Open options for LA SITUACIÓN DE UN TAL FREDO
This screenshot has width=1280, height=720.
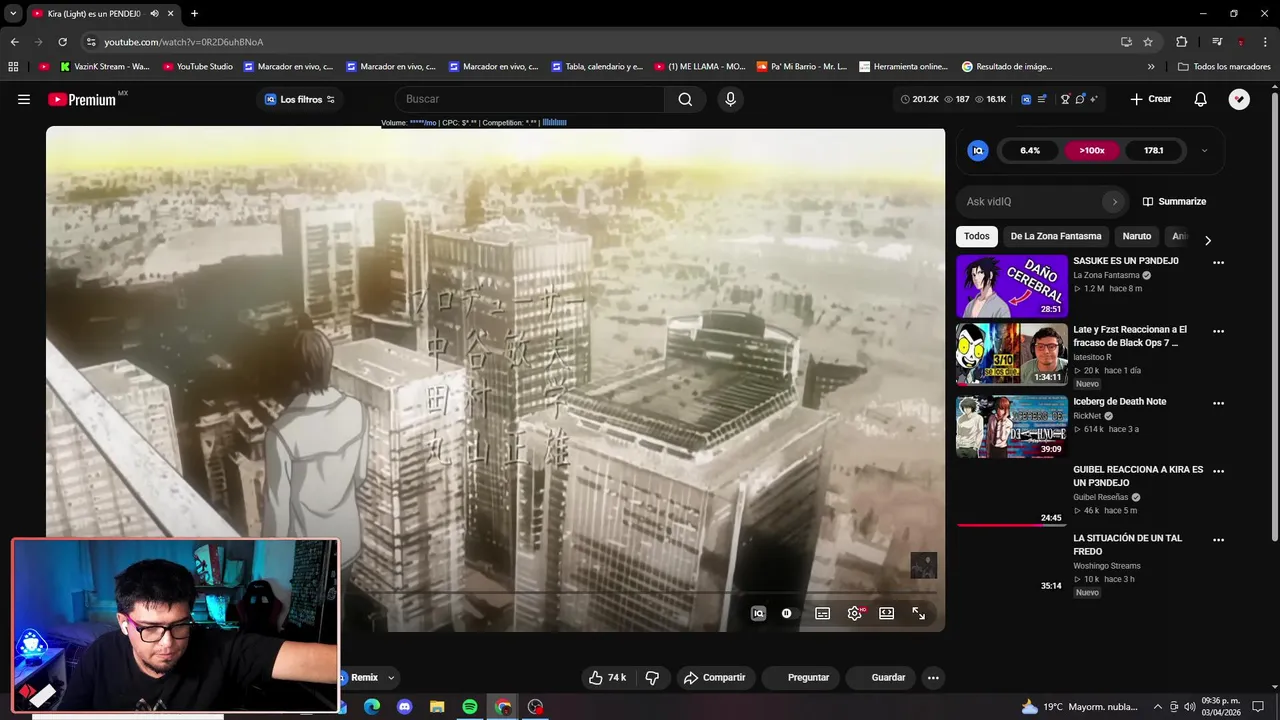click(x=1218, y=540)
